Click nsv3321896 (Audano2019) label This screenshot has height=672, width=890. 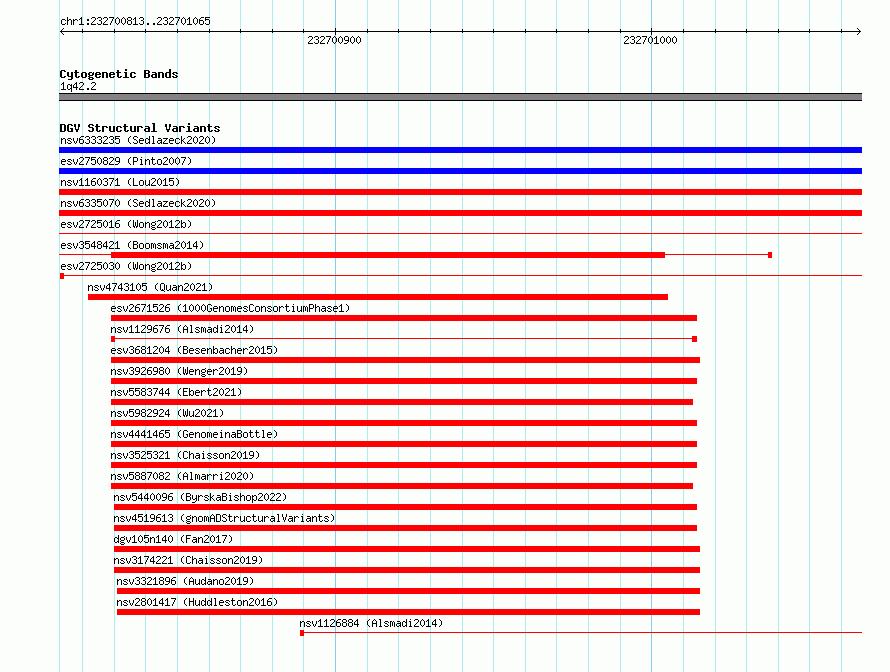[x=185, y=581]
